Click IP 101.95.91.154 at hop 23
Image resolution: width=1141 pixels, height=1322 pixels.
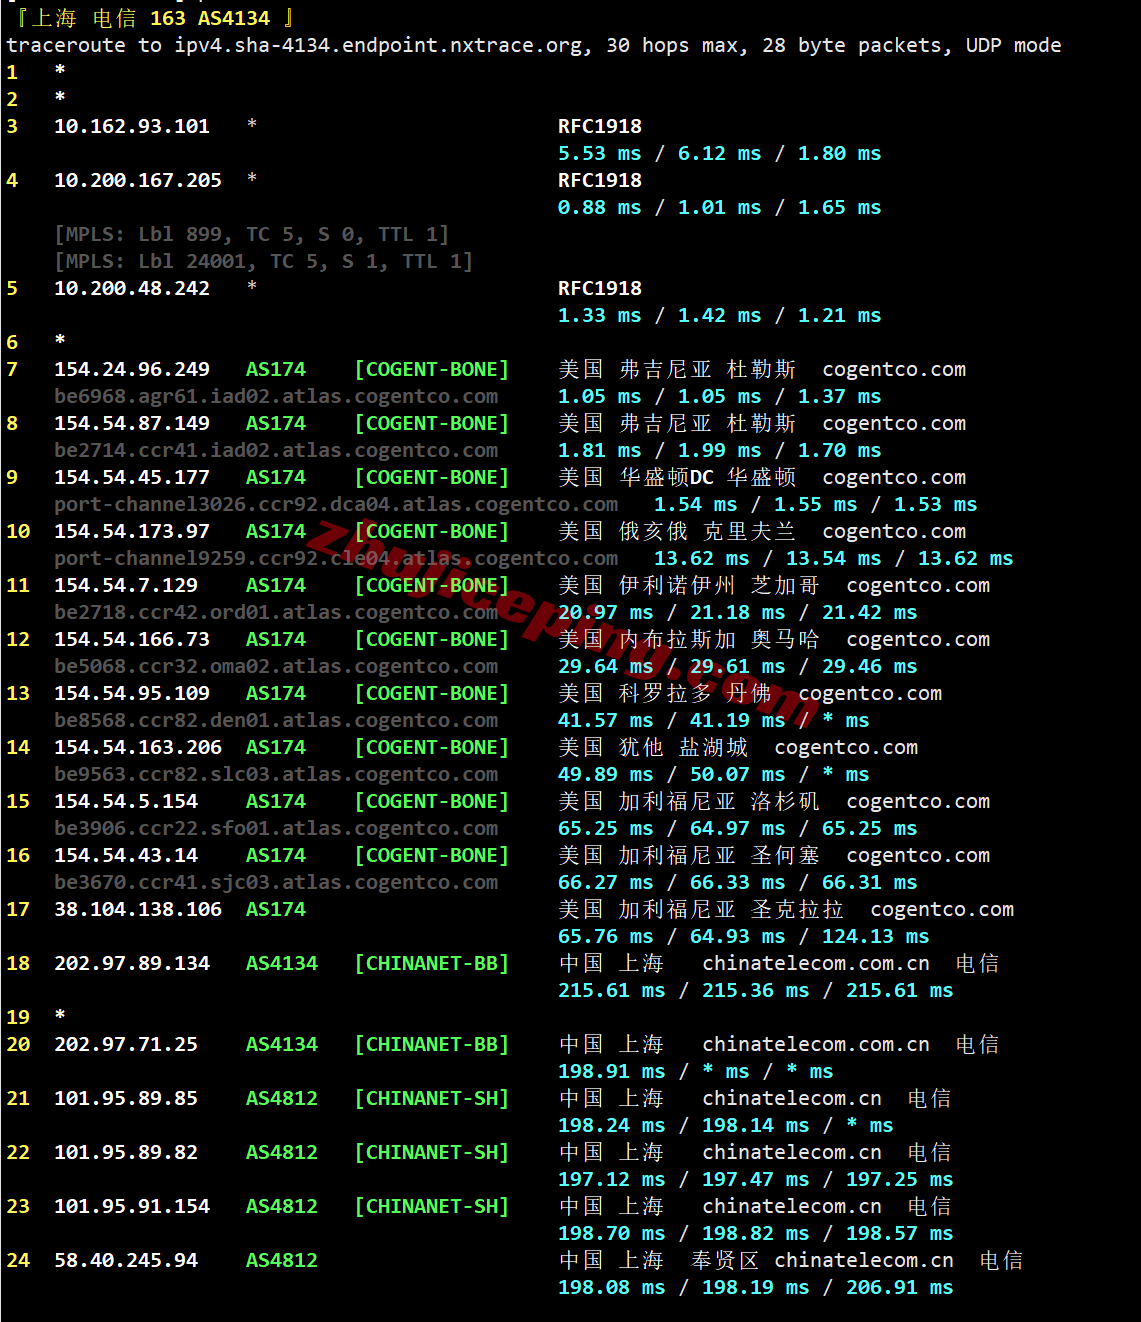132,1206
